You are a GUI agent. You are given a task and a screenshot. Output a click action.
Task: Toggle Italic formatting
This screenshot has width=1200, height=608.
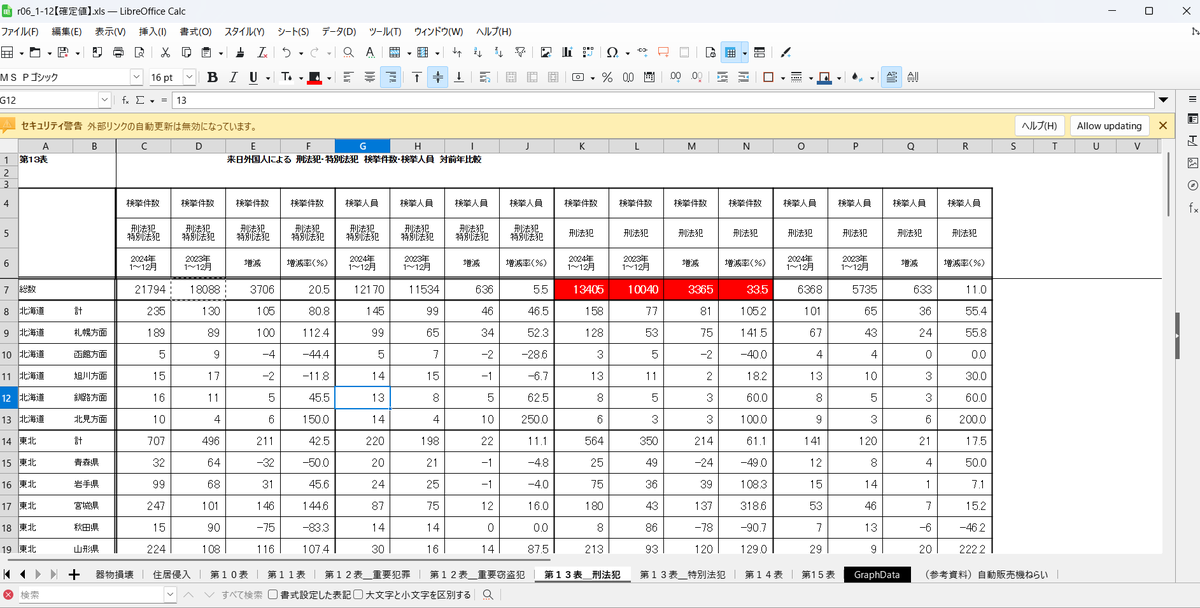pyautogui.click(x=232, y=77)
